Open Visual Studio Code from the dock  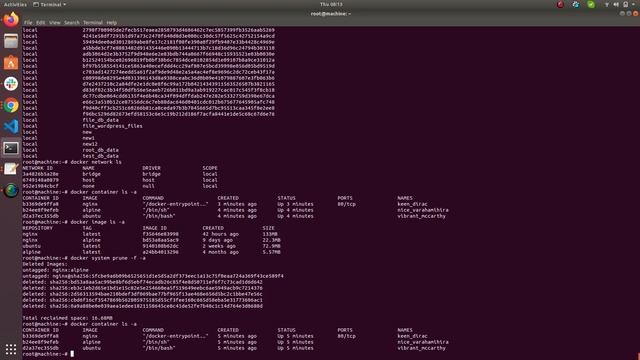(11, 127)
